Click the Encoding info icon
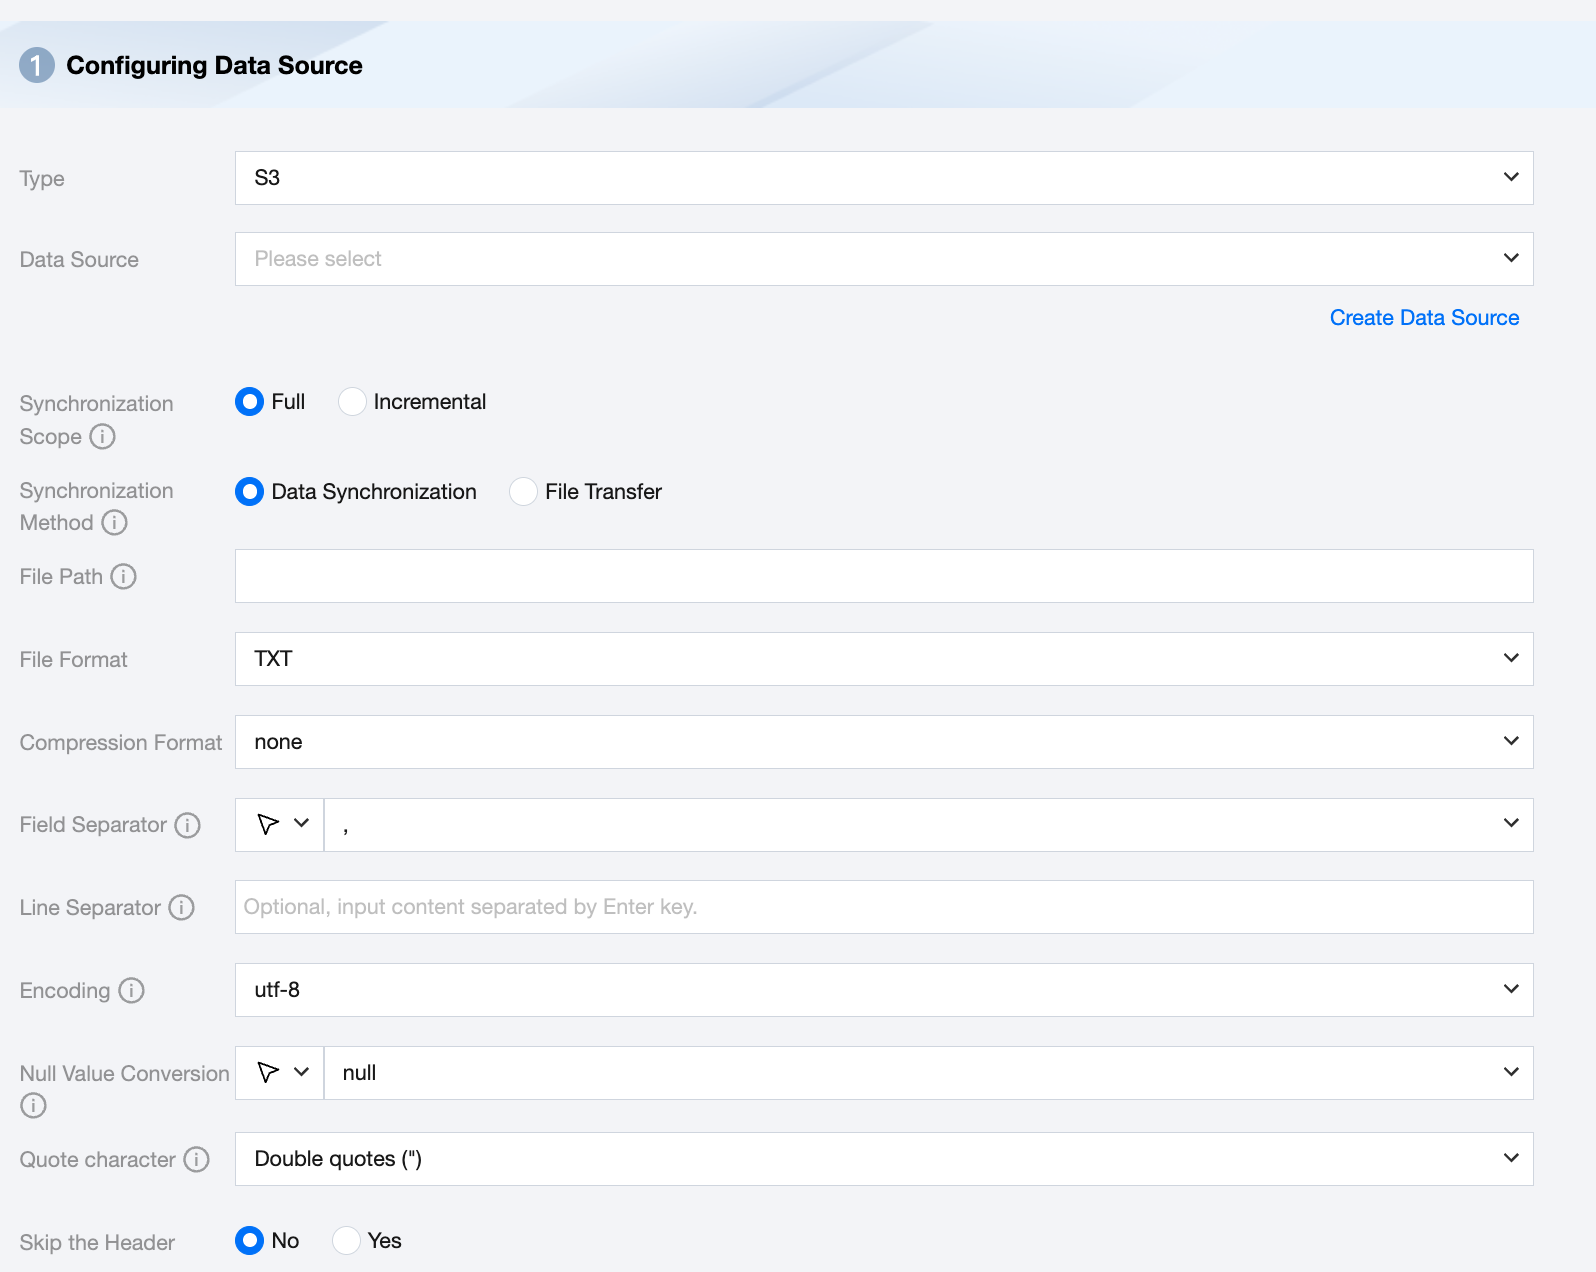The height and width of the screenshot is (1272, 1596). pyautogui.click(x=131, y=991)
